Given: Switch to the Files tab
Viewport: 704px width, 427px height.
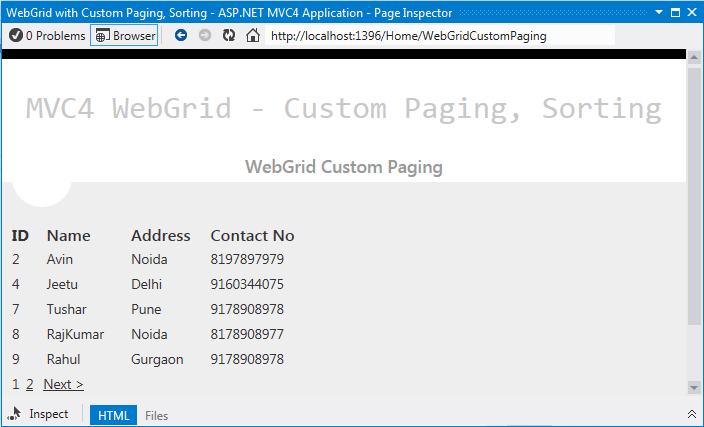Looking at the screenshot, I should pyautogui.click(x=157, y=415).
